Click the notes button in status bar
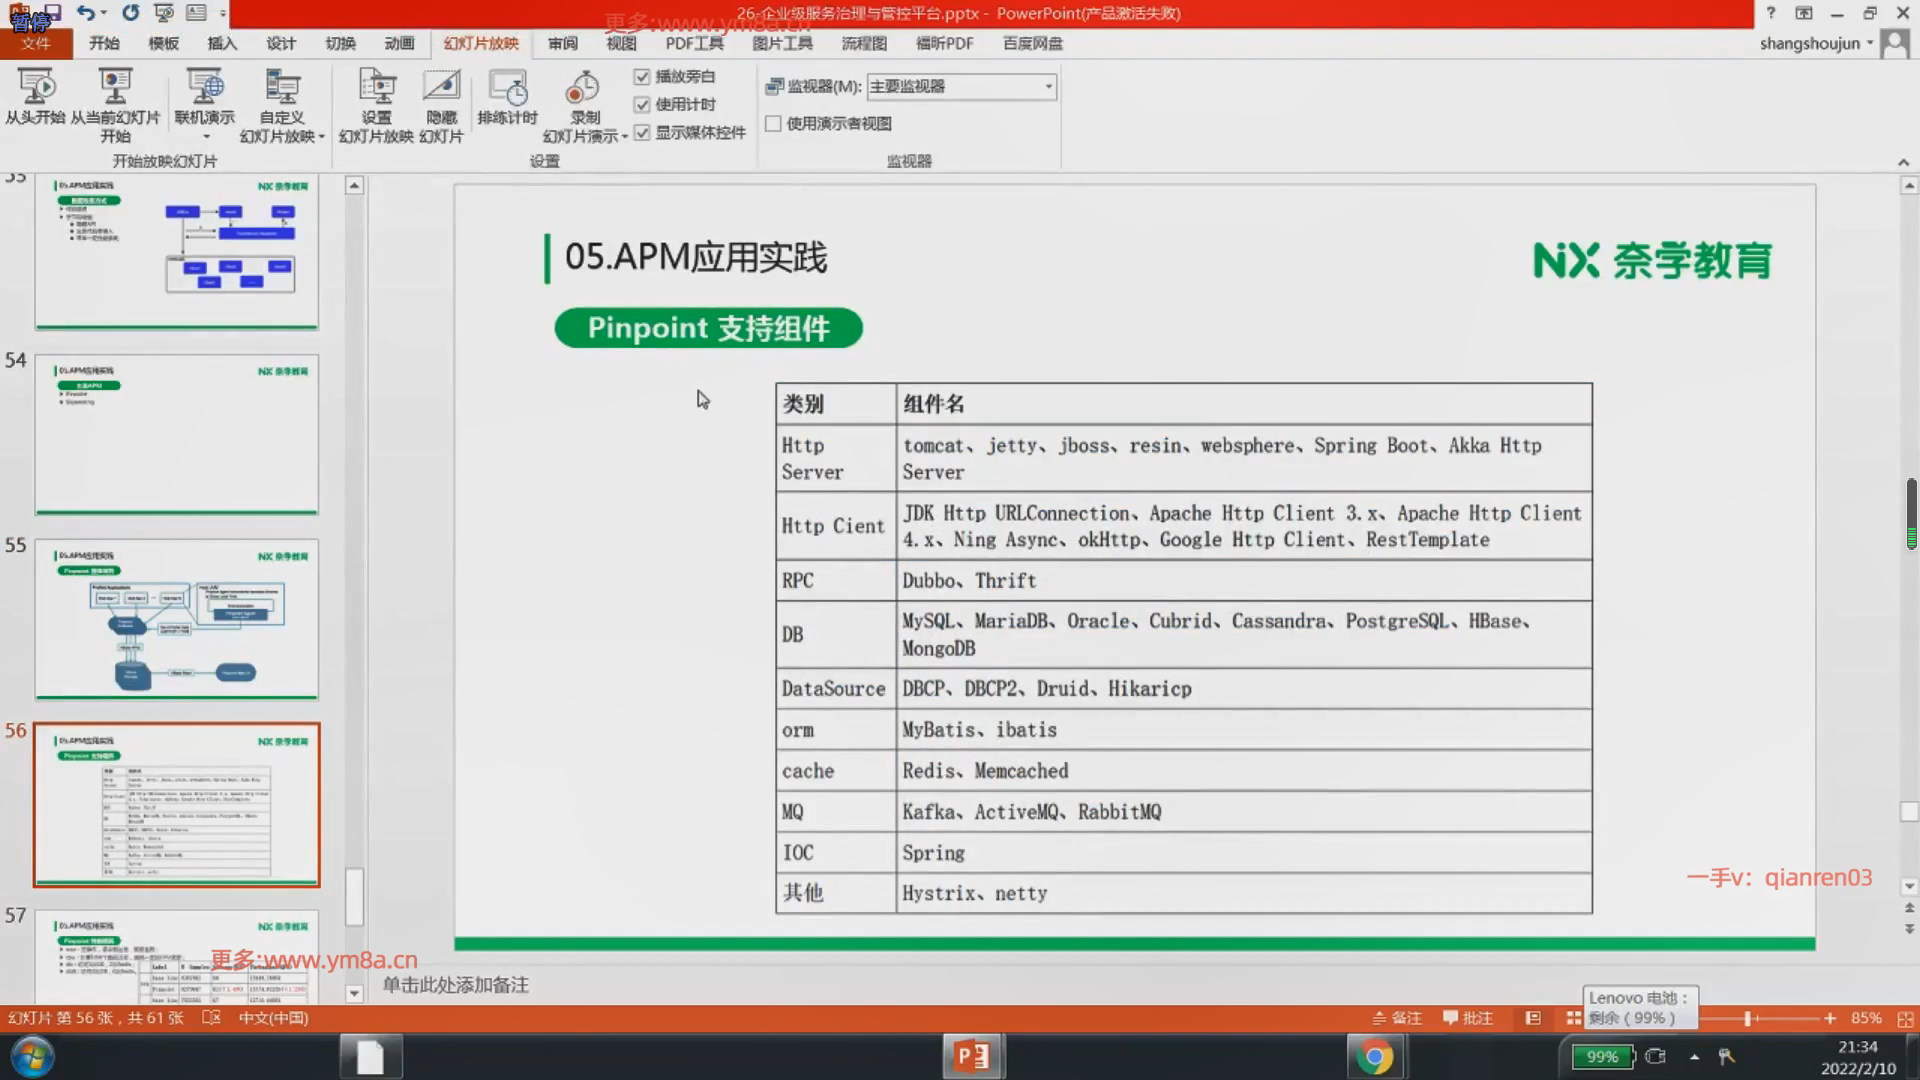Screen dimensions: 1920x1080 coord(1397,1018)
